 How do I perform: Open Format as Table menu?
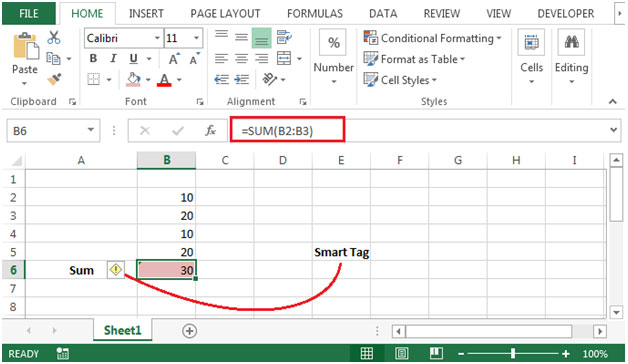(414, 59)
